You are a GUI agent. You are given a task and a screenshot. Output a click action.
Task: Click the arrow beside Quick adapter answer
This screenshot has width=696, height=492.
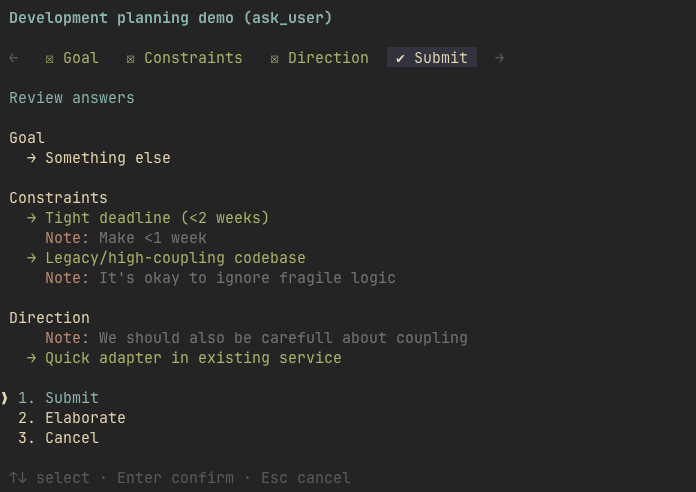pos(32,358)
